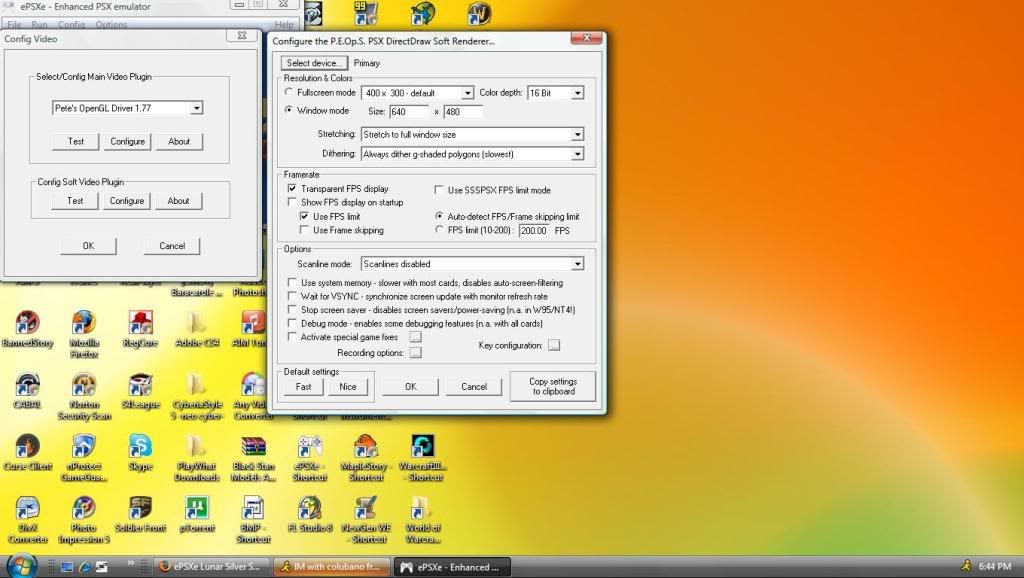Tick the Use system memory checkbox
Image resolution: width=1024 pixels, height=578 pixels.
pyautogui.click(x=292, y=282)
